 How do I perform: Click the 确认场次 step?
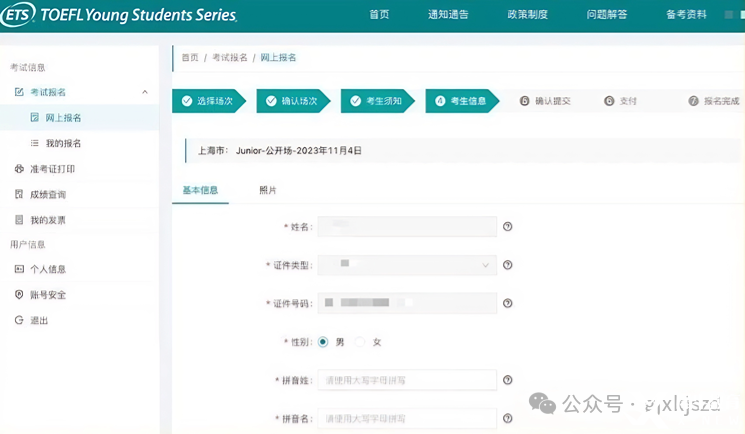click(x=294, y=101)
